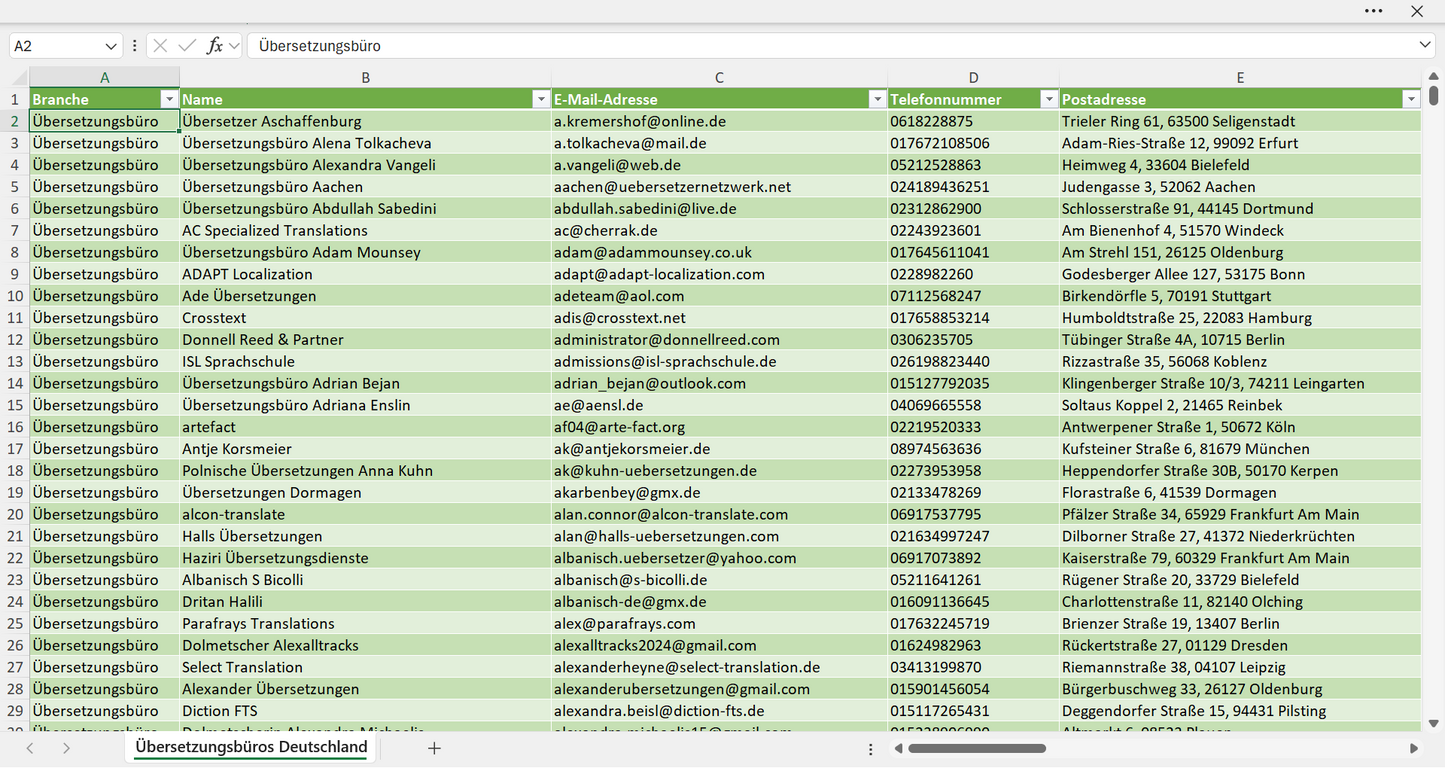The height and width of the screenshot is (768, 1445).
Task: Click the tab bar resize dots handle
Action: pos(871,748)
